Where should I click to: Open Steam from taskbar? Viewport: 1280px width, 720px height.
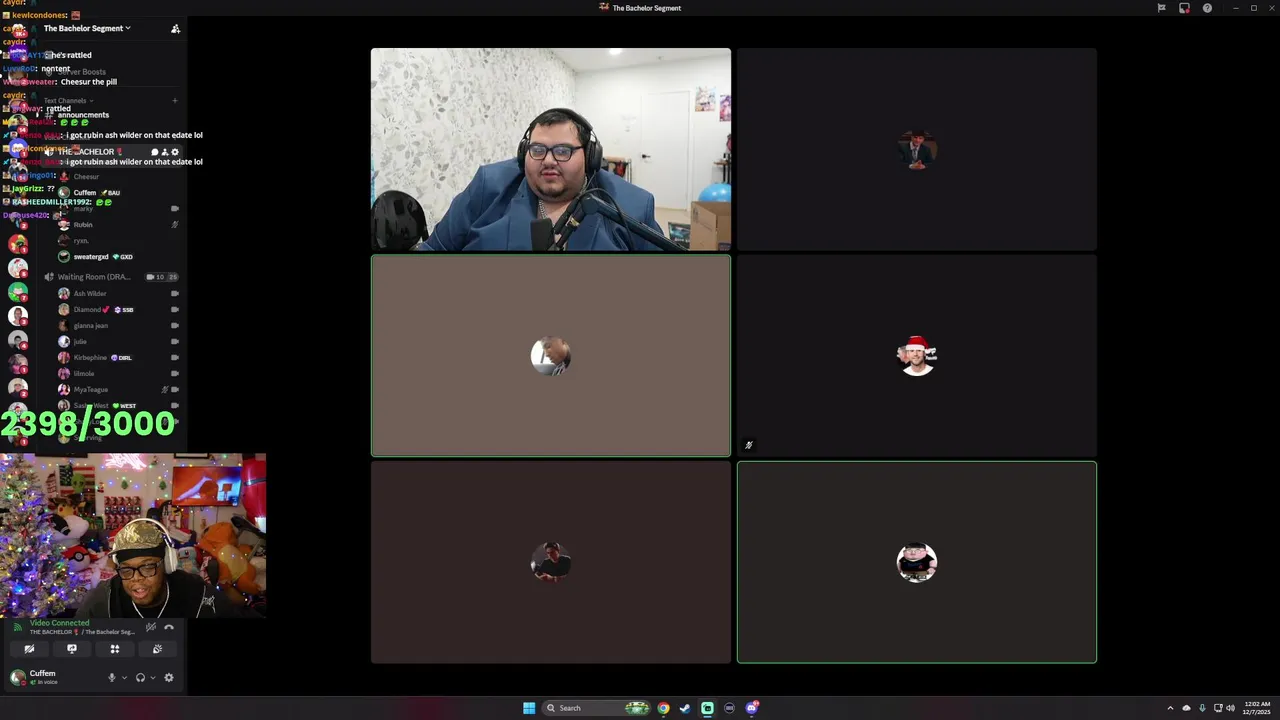[685, 708]
